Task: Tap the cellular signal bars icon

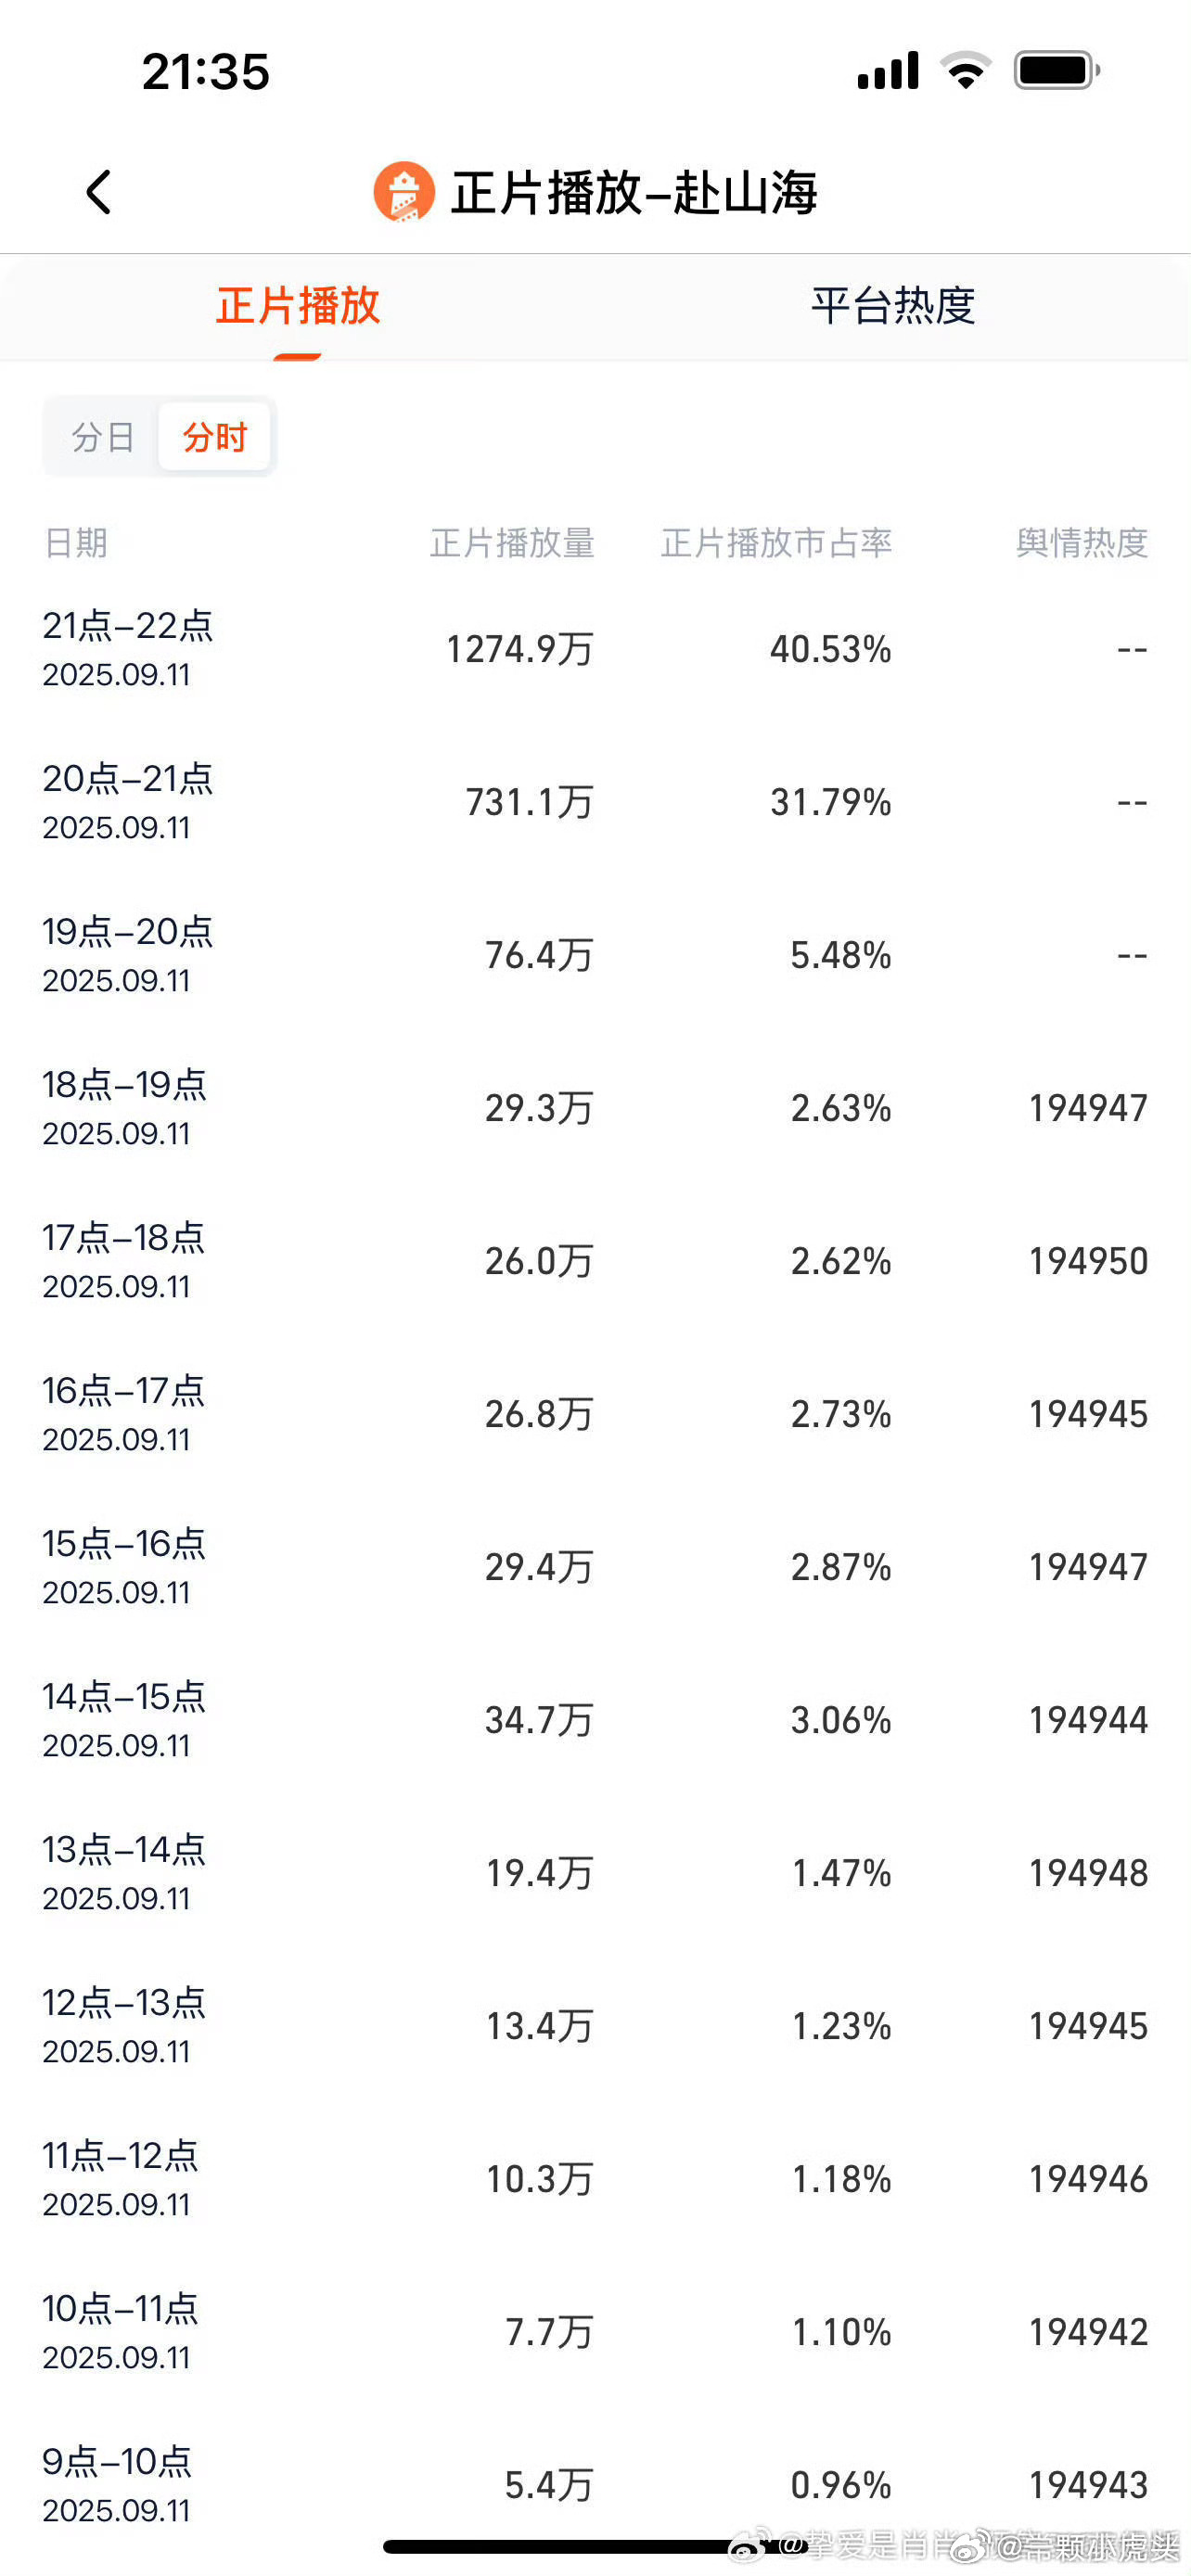Action: coord(888,71)
